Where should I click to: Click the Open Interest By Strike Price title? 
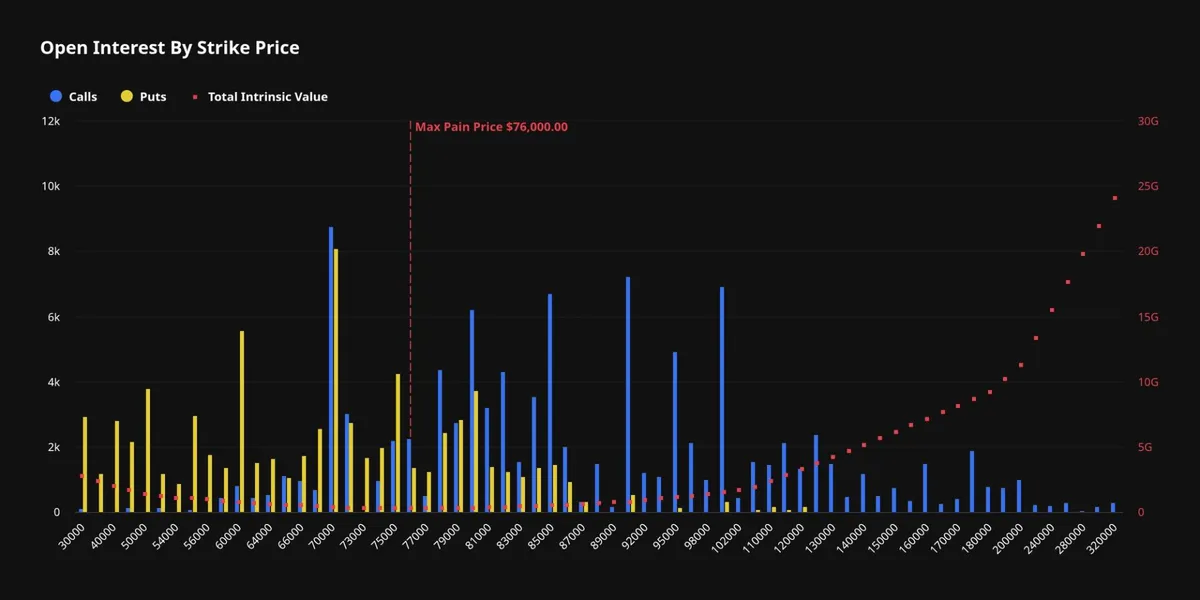(x=169, y=47)
